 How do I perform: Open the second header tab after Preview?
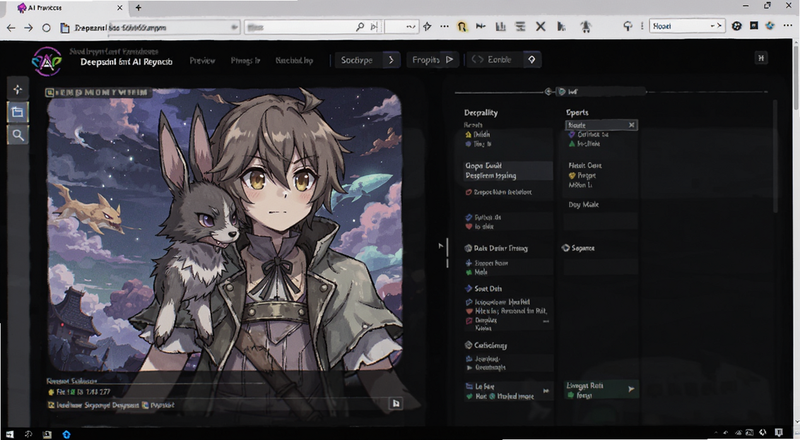pos(245,60)
